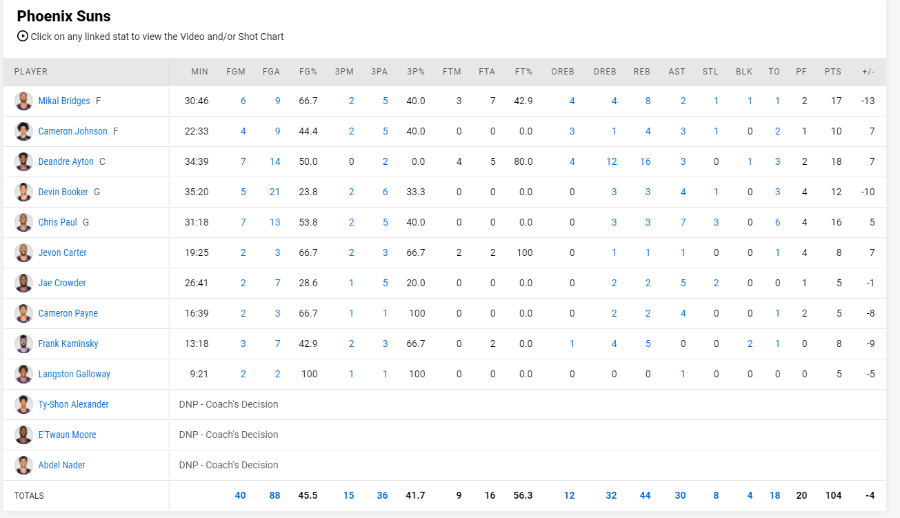Click Frank Kaminsky's player avatar
Image resolution: width=900 pixels, height=518 pixels.
pyautogui.click(x=24, y=343)
